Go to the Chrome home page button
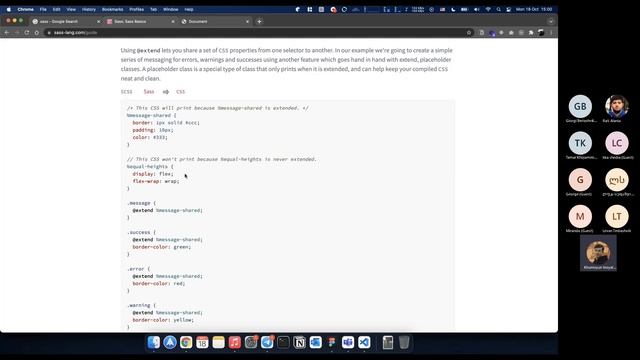The image size is (640, 360). 37,33
